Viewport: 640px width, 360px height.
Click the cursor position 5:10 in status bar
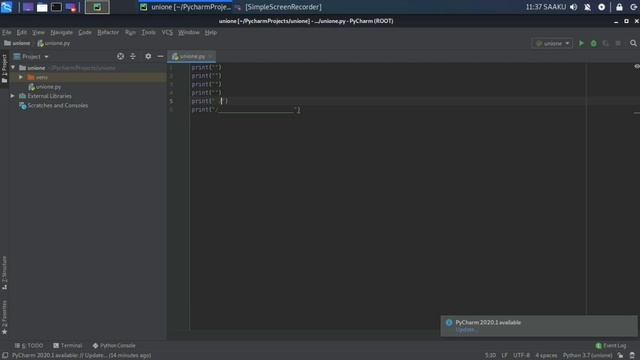490,356
